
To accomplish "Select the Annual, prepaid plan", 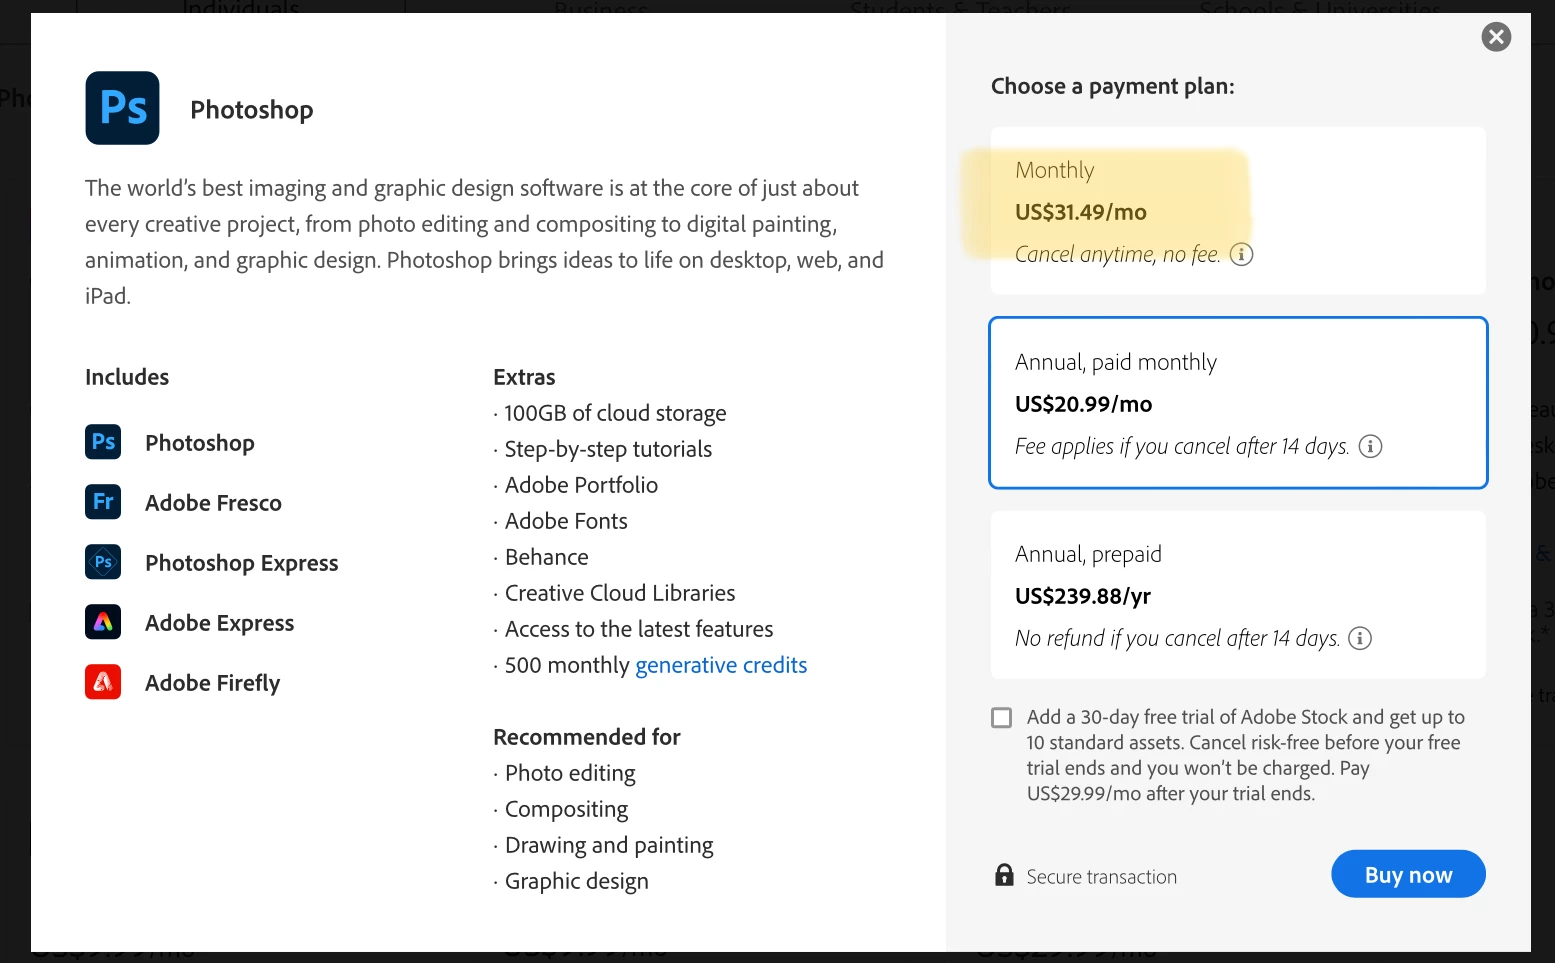I will point(1237,595).
